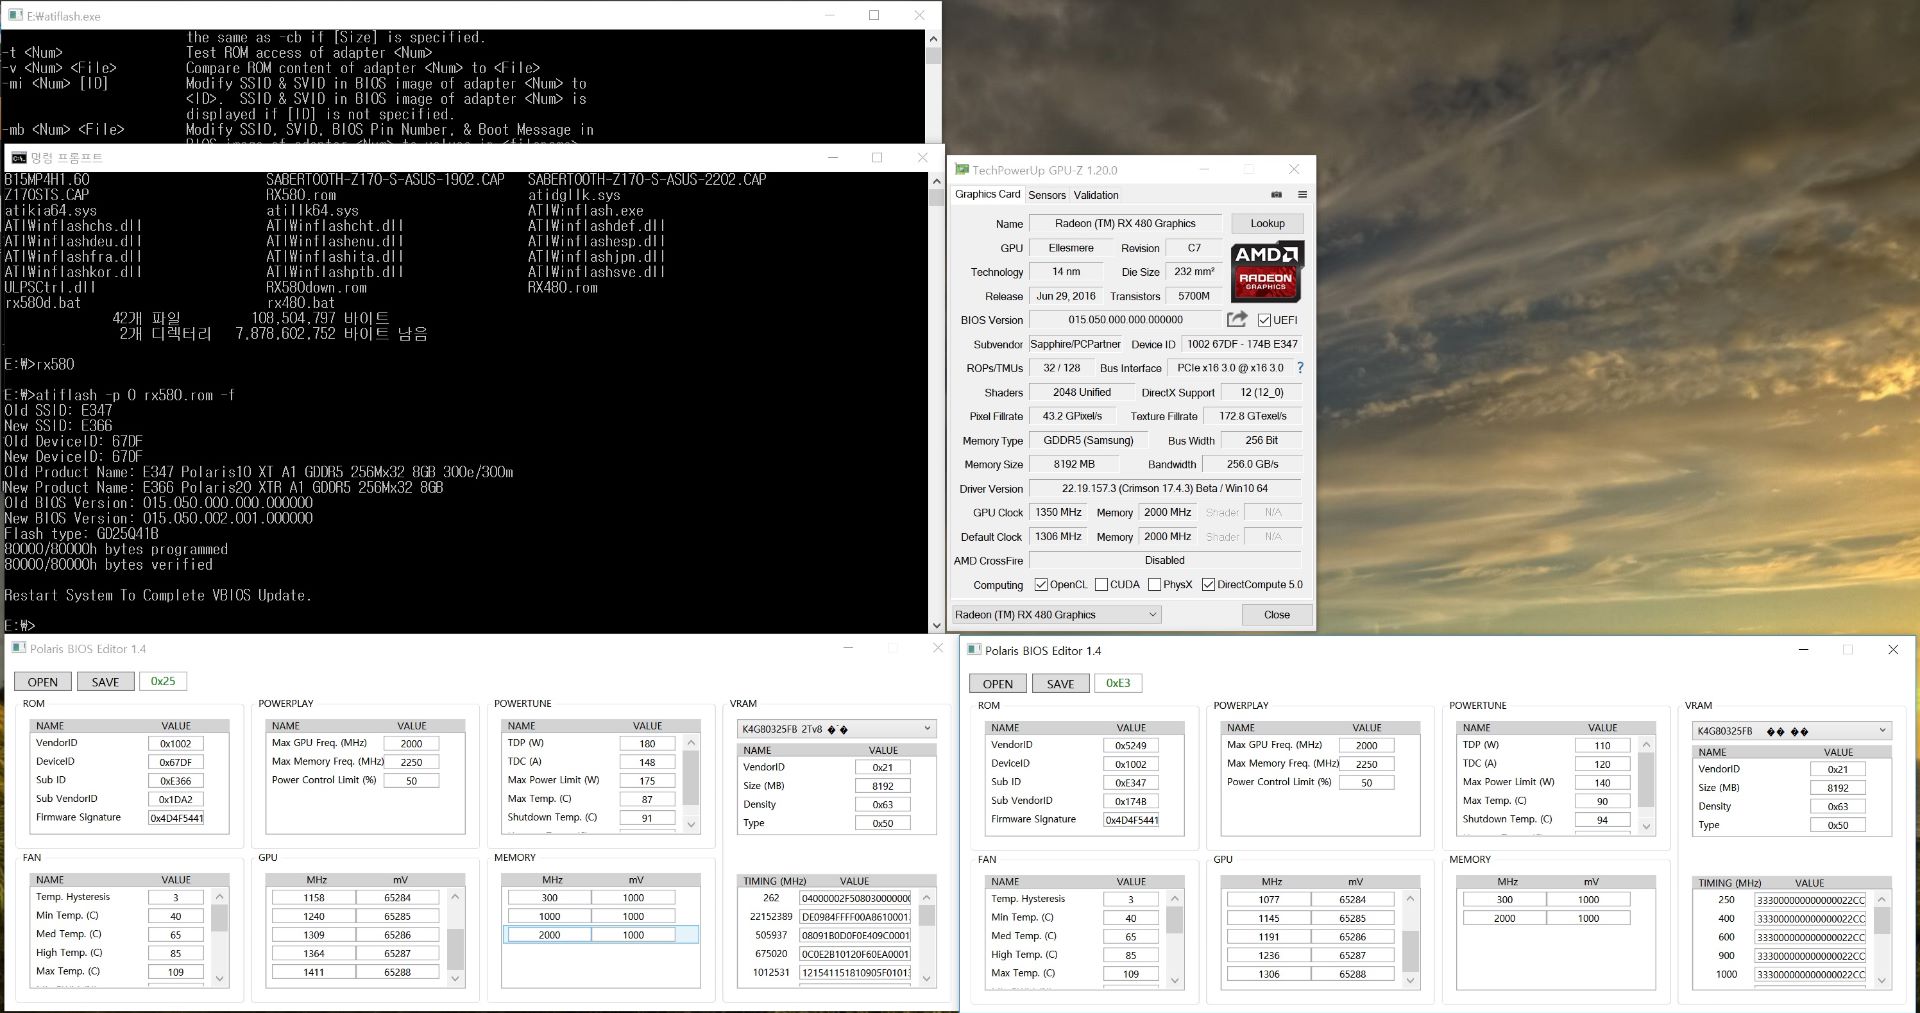Click the GPU-Z chip logo in titlebar

[x=961, y=169]
